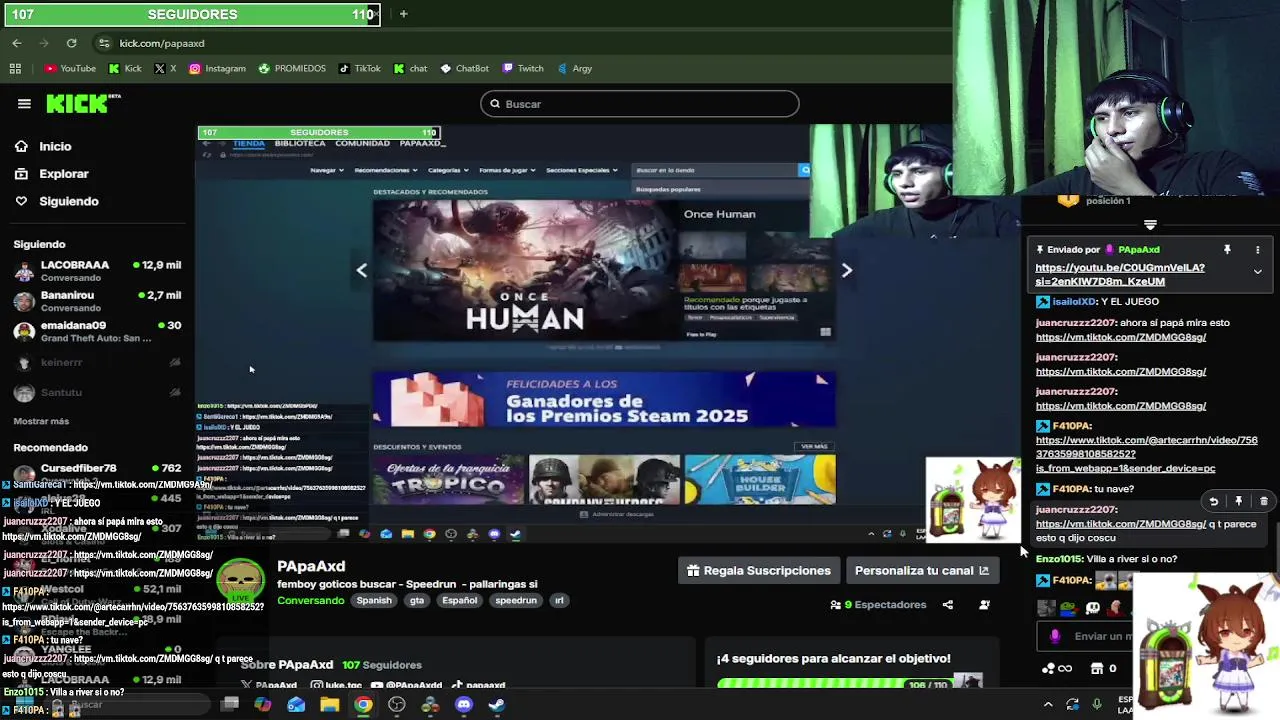Open F410PA's TikTok video link
This screenshot has width=1280, height=720.
tap(1146, 454)
